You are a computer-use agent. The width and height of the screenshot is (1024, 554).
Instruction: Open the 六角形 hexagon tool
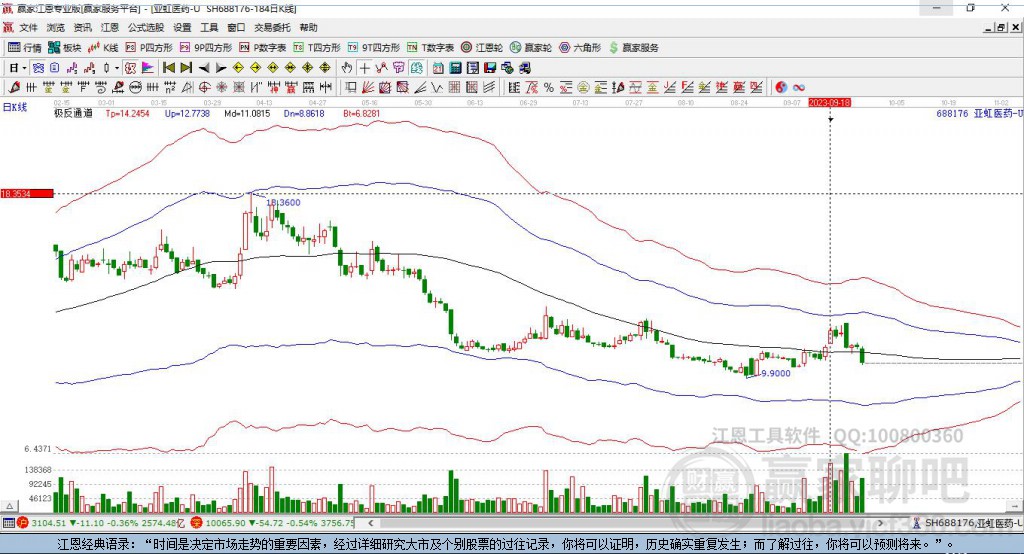[580, 48]
